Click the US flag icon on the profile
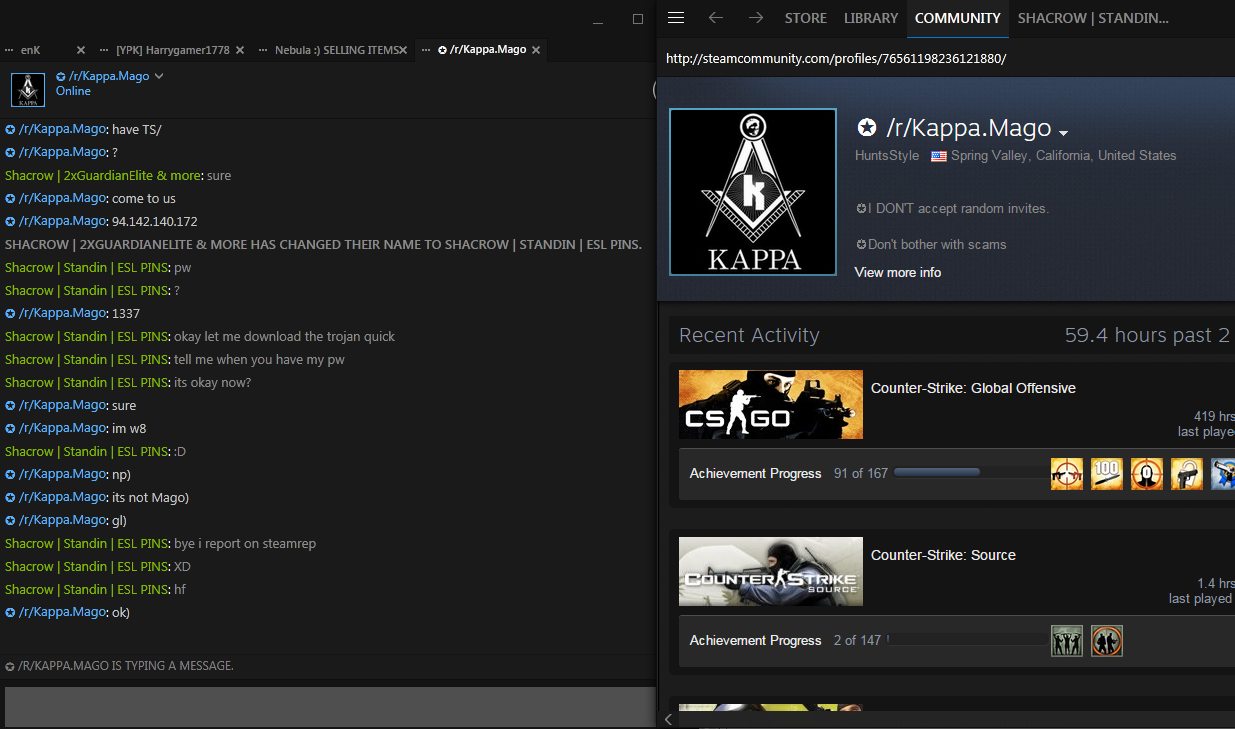The width and height of the screenshot is (1235, 729). pyautogui.click(x=939, y=156)
